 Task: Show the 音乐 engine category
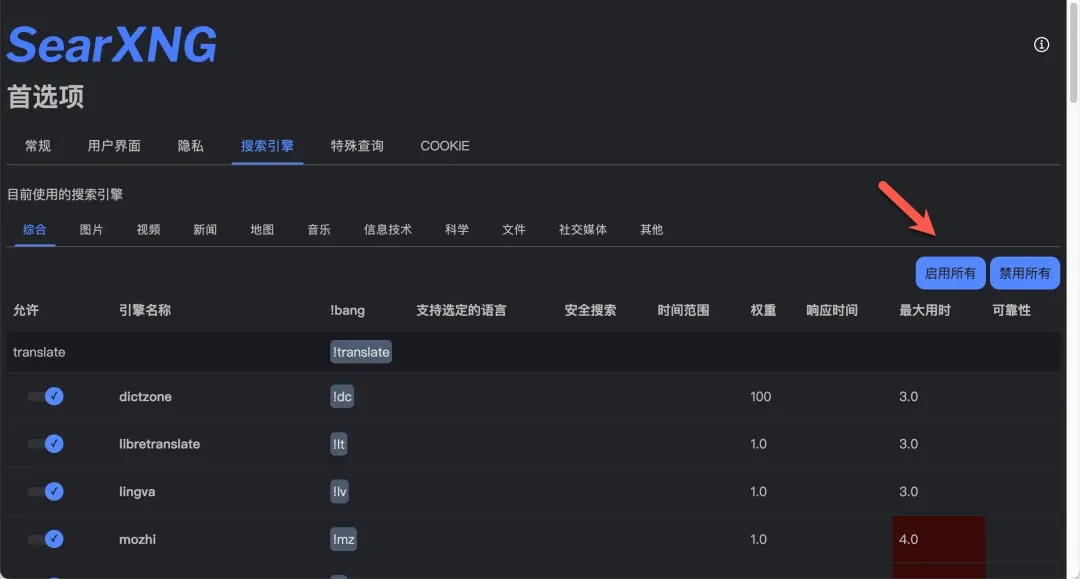point(319,229)
